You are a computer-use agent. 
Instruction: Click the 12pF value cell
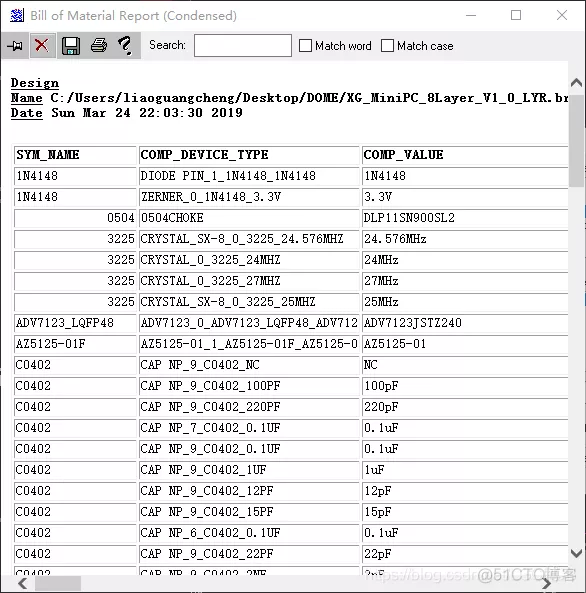pyautogui.click(x=465, y=491)
